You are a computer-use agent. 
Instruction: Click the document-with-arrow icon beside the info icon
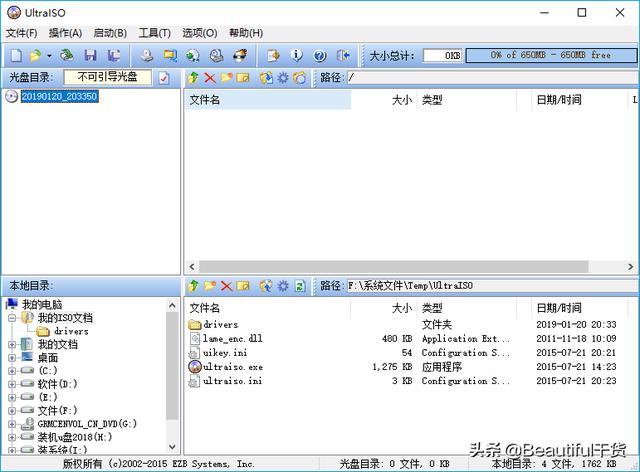[x=273, y=55]
